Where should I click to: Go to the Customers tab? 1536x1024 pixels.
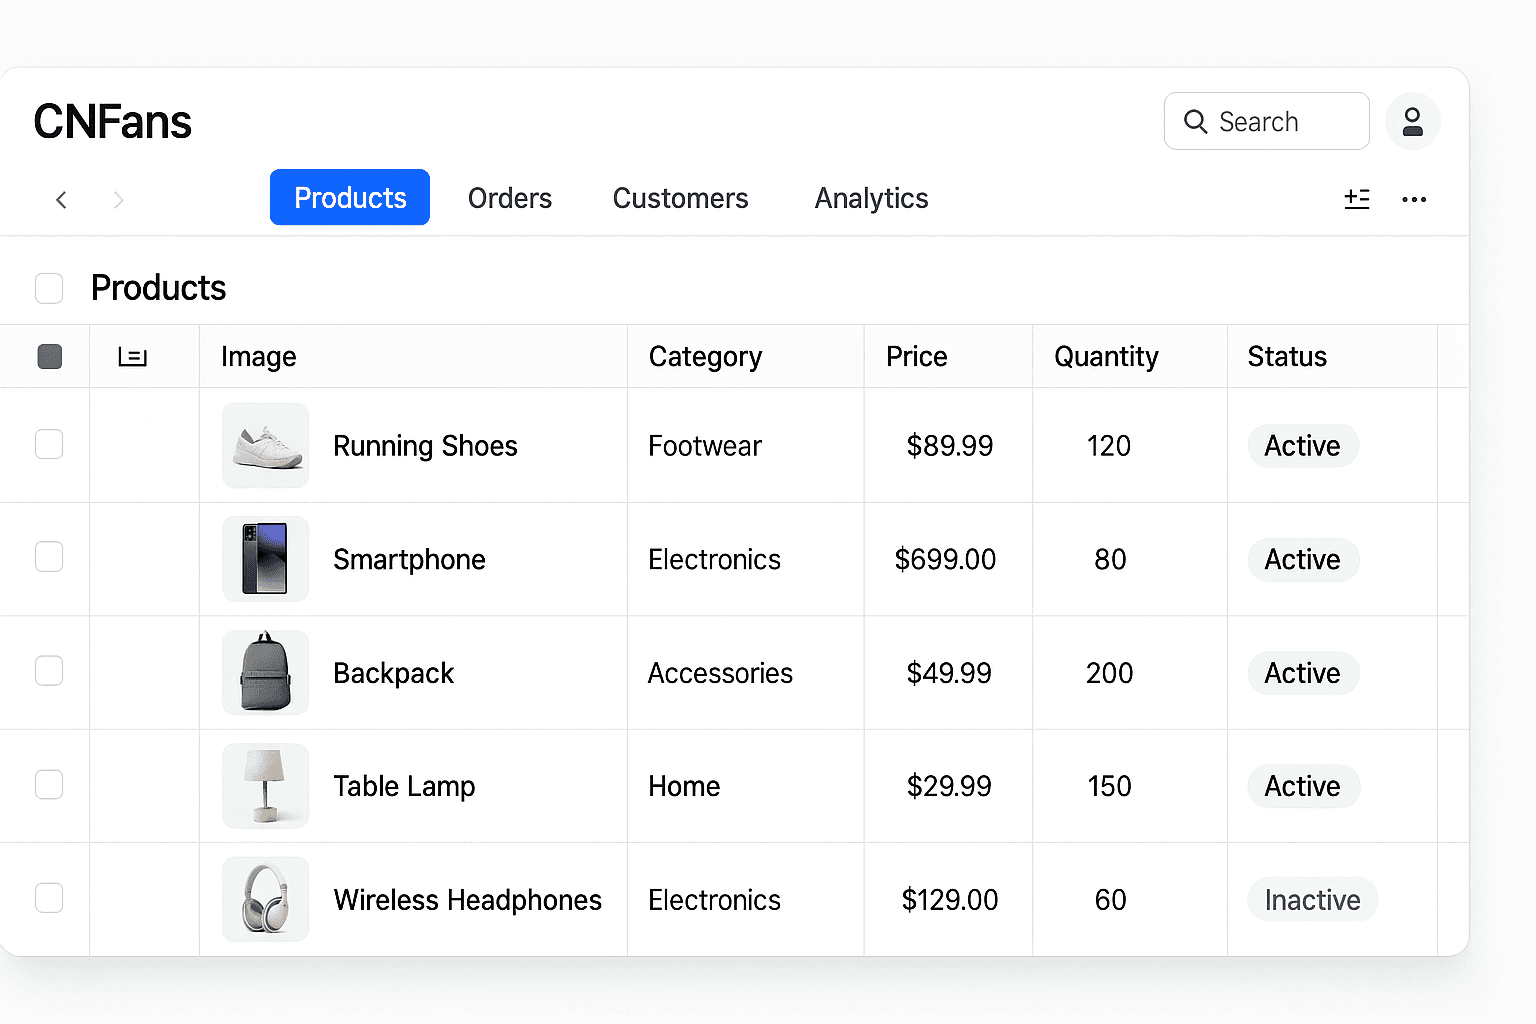click(x=680, y=198)
